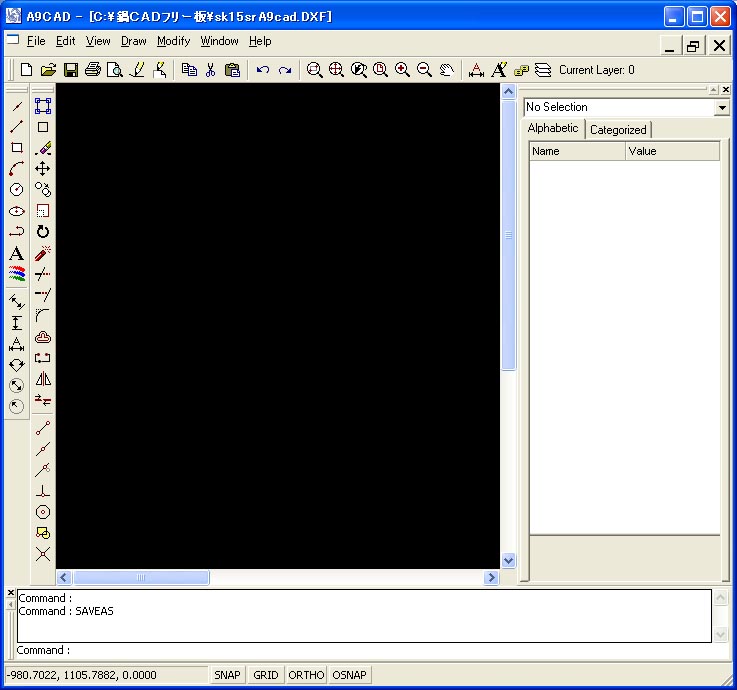Open the Layers manager icon
Screen dimensions: 737x690
pos(543,70)
